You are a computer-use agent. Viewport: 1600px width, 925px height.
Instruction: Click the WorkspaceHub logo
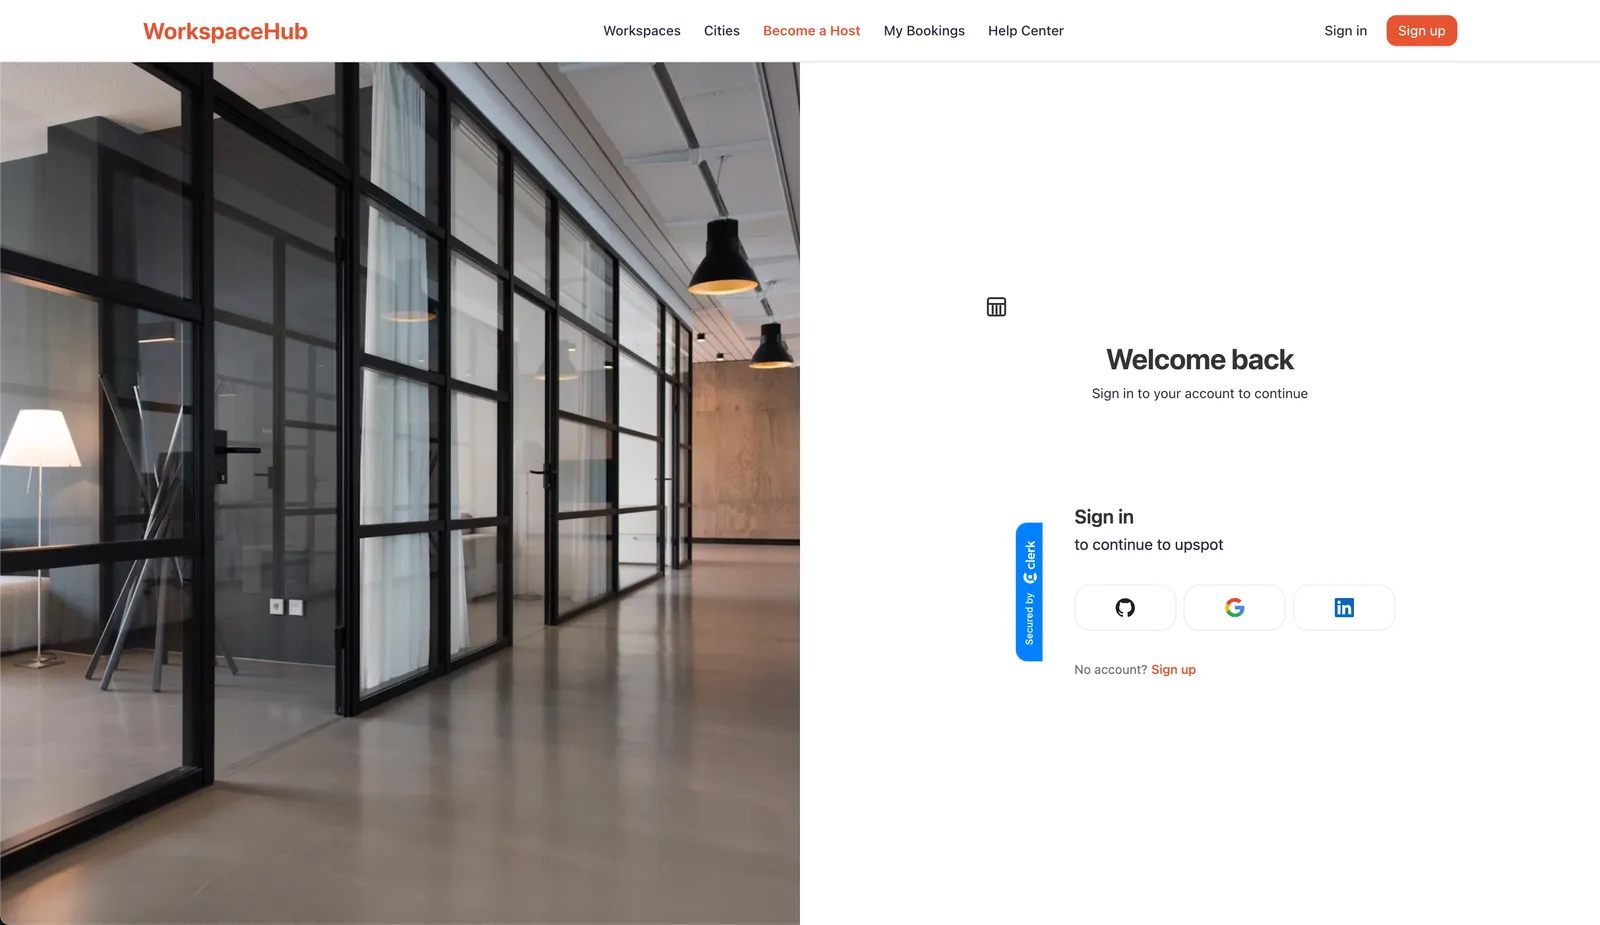coord(225,31)
